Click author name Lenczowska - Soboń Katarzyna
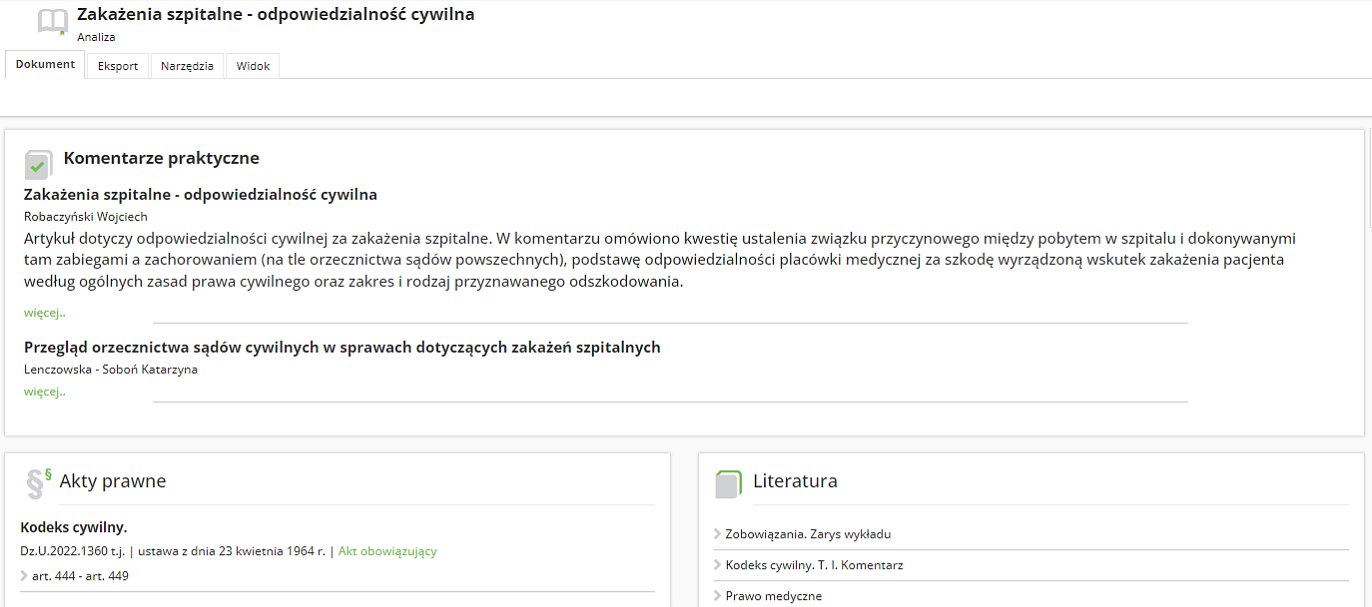The image size is (1372, 607). pyautogui.click(x=111, y=369)
